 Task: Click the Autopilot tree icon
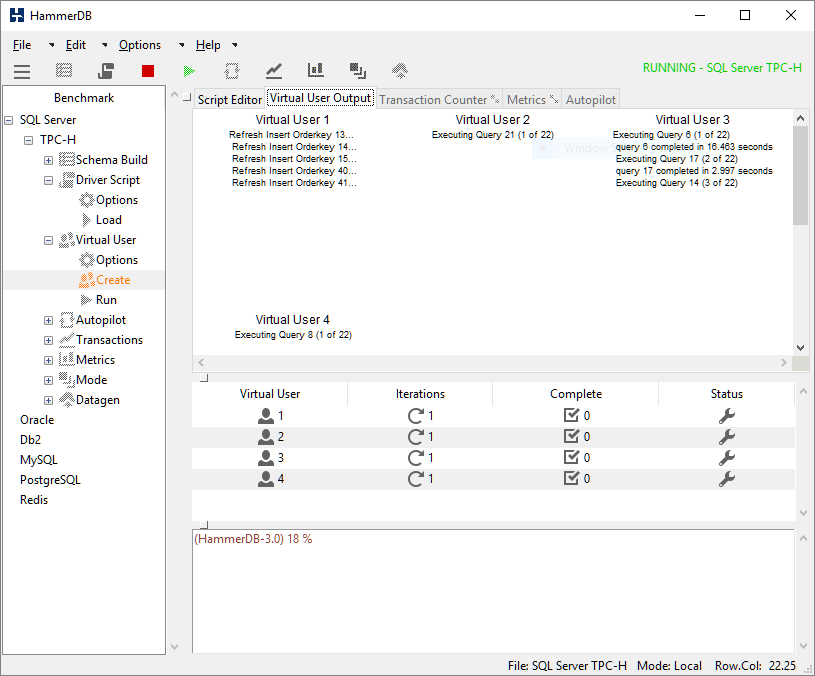point(67,320)
